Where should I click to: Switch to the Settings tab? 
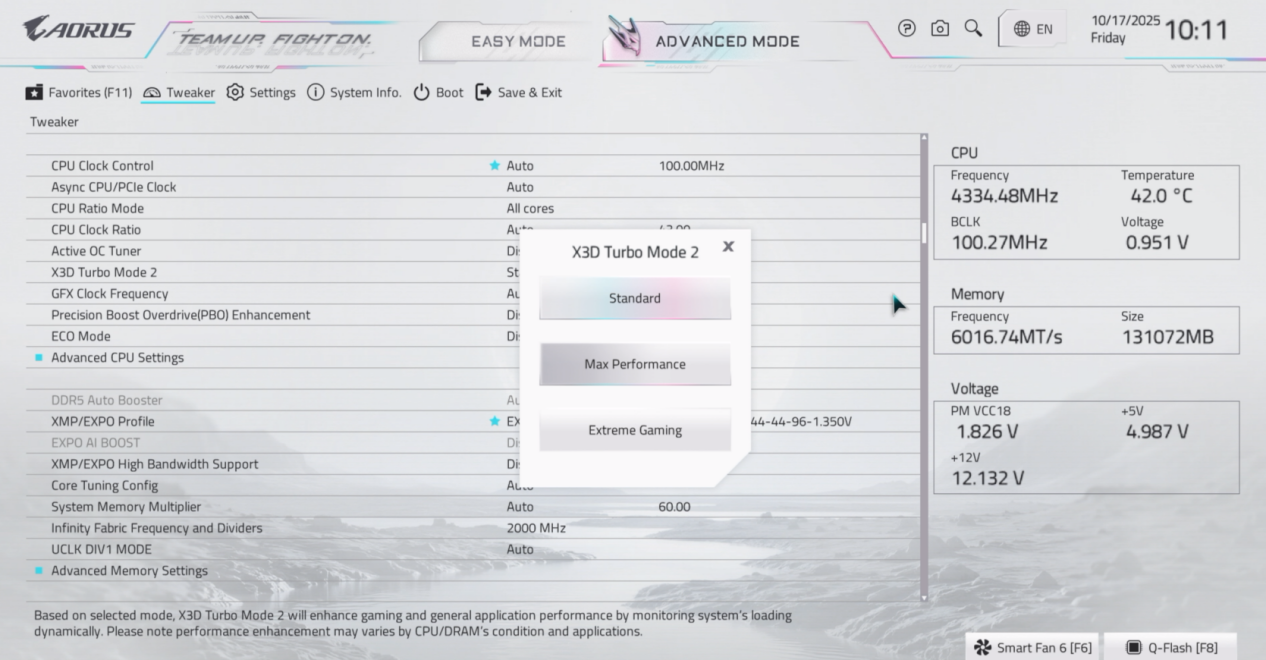261,92
